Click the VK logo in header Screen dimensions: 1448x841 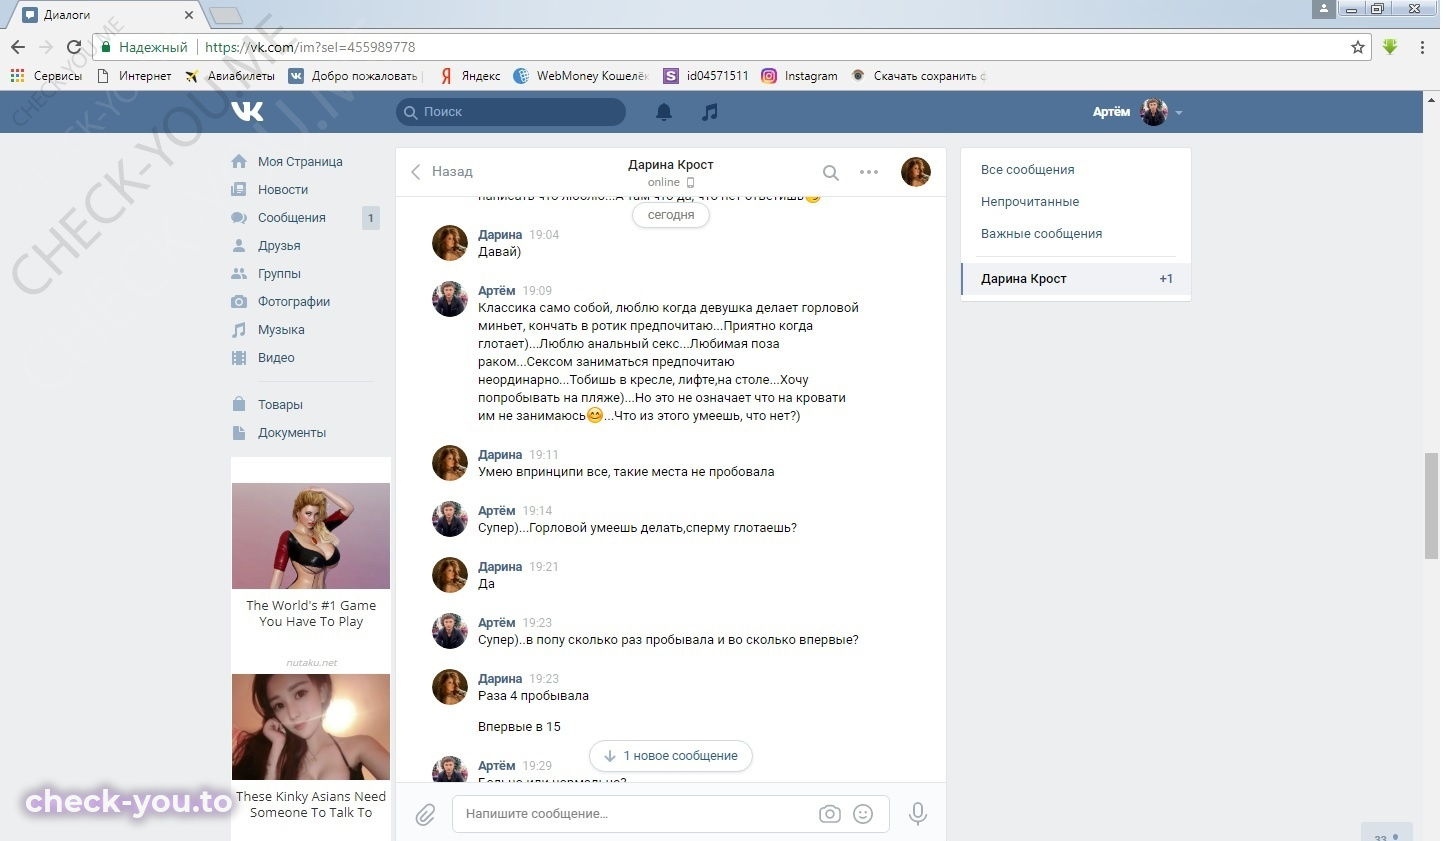(x=247, y=112)
